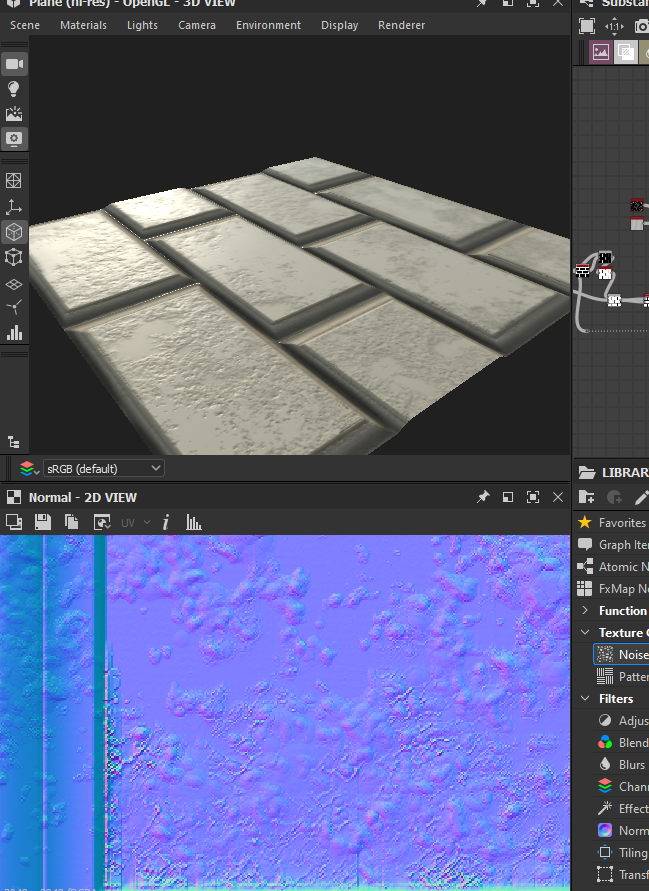Click the copy pages icon in the 2D View toolbar

[x=72, y=522]
